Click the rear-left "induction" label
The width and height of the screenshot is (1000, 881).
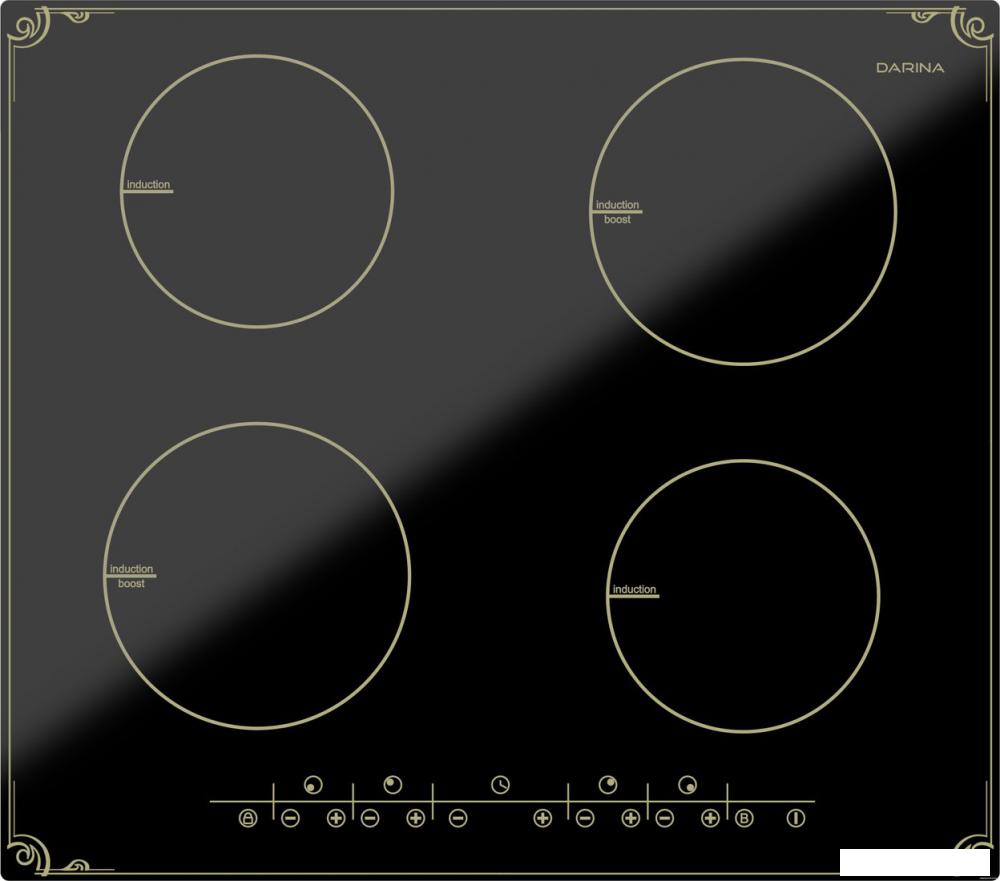(148, 184)
